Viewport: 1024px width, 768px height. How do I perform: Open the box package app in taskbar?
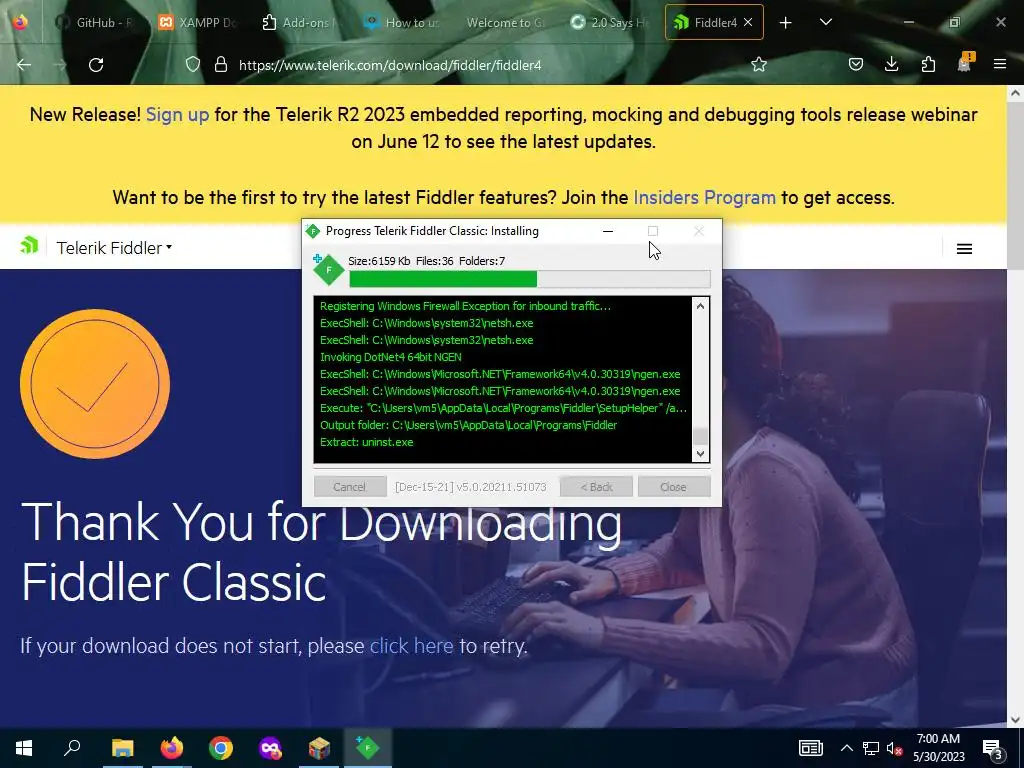click(319, 748)
